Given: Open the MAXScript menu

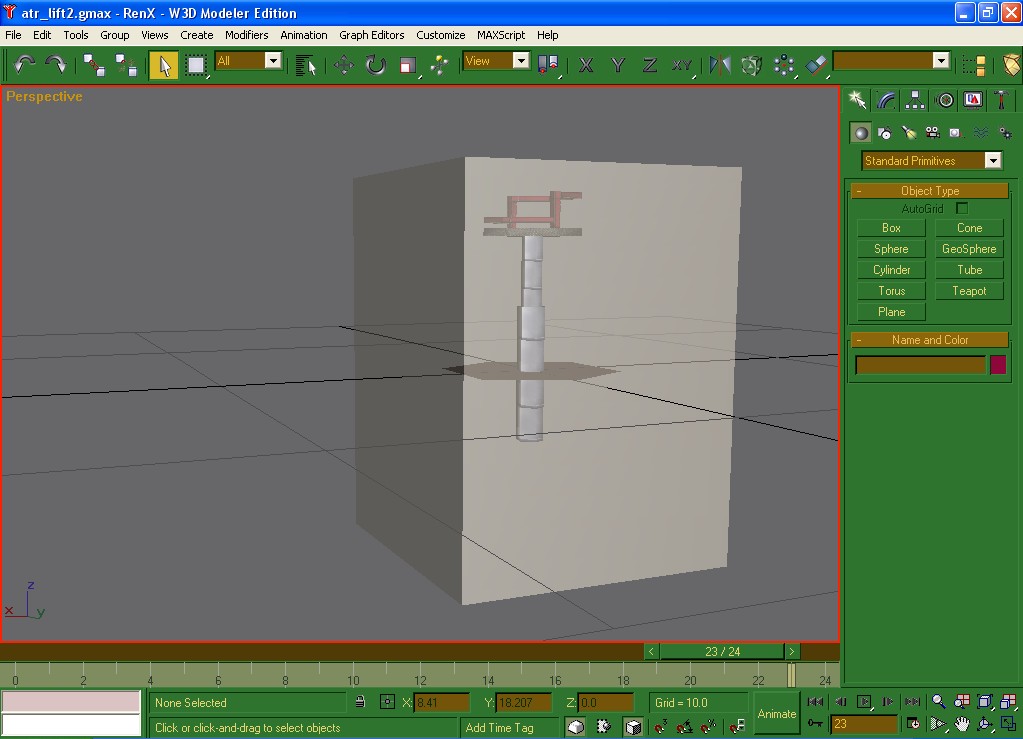Looking at the screenshot, I should pos(501,35).
